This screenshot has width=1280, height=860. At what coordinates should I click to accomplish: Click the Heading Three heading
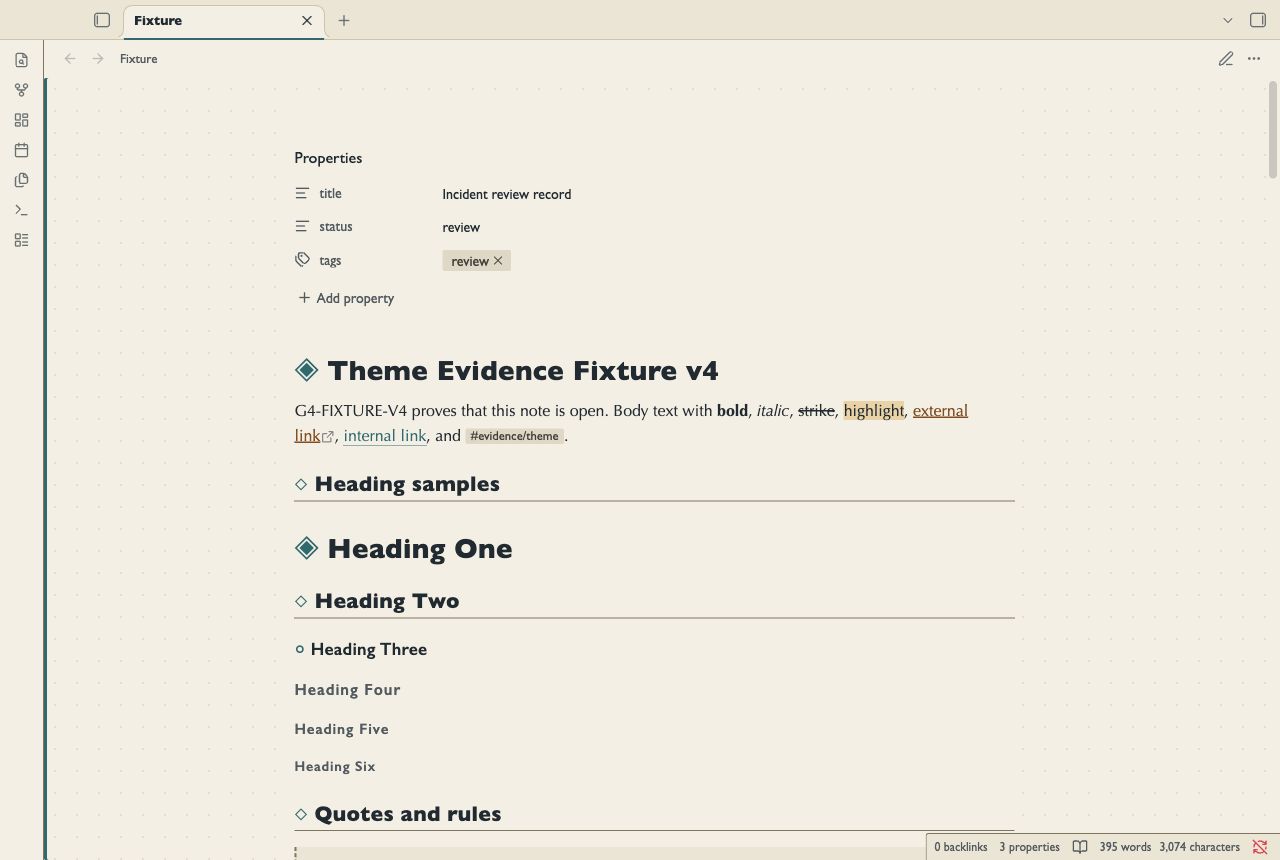[x=369, y=649]
